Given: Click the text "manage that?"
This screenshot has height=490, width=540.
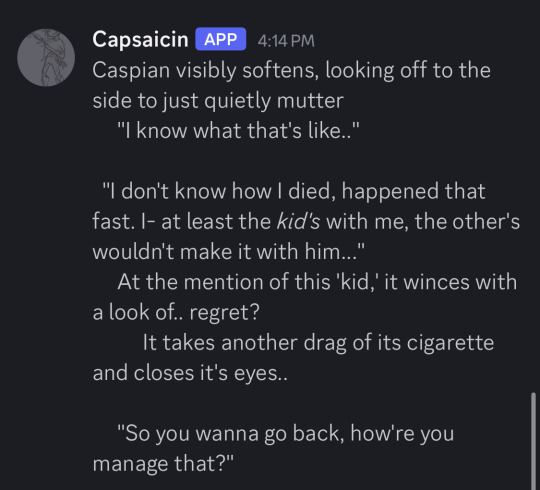Looking at the screenshot, I should 163,463.
